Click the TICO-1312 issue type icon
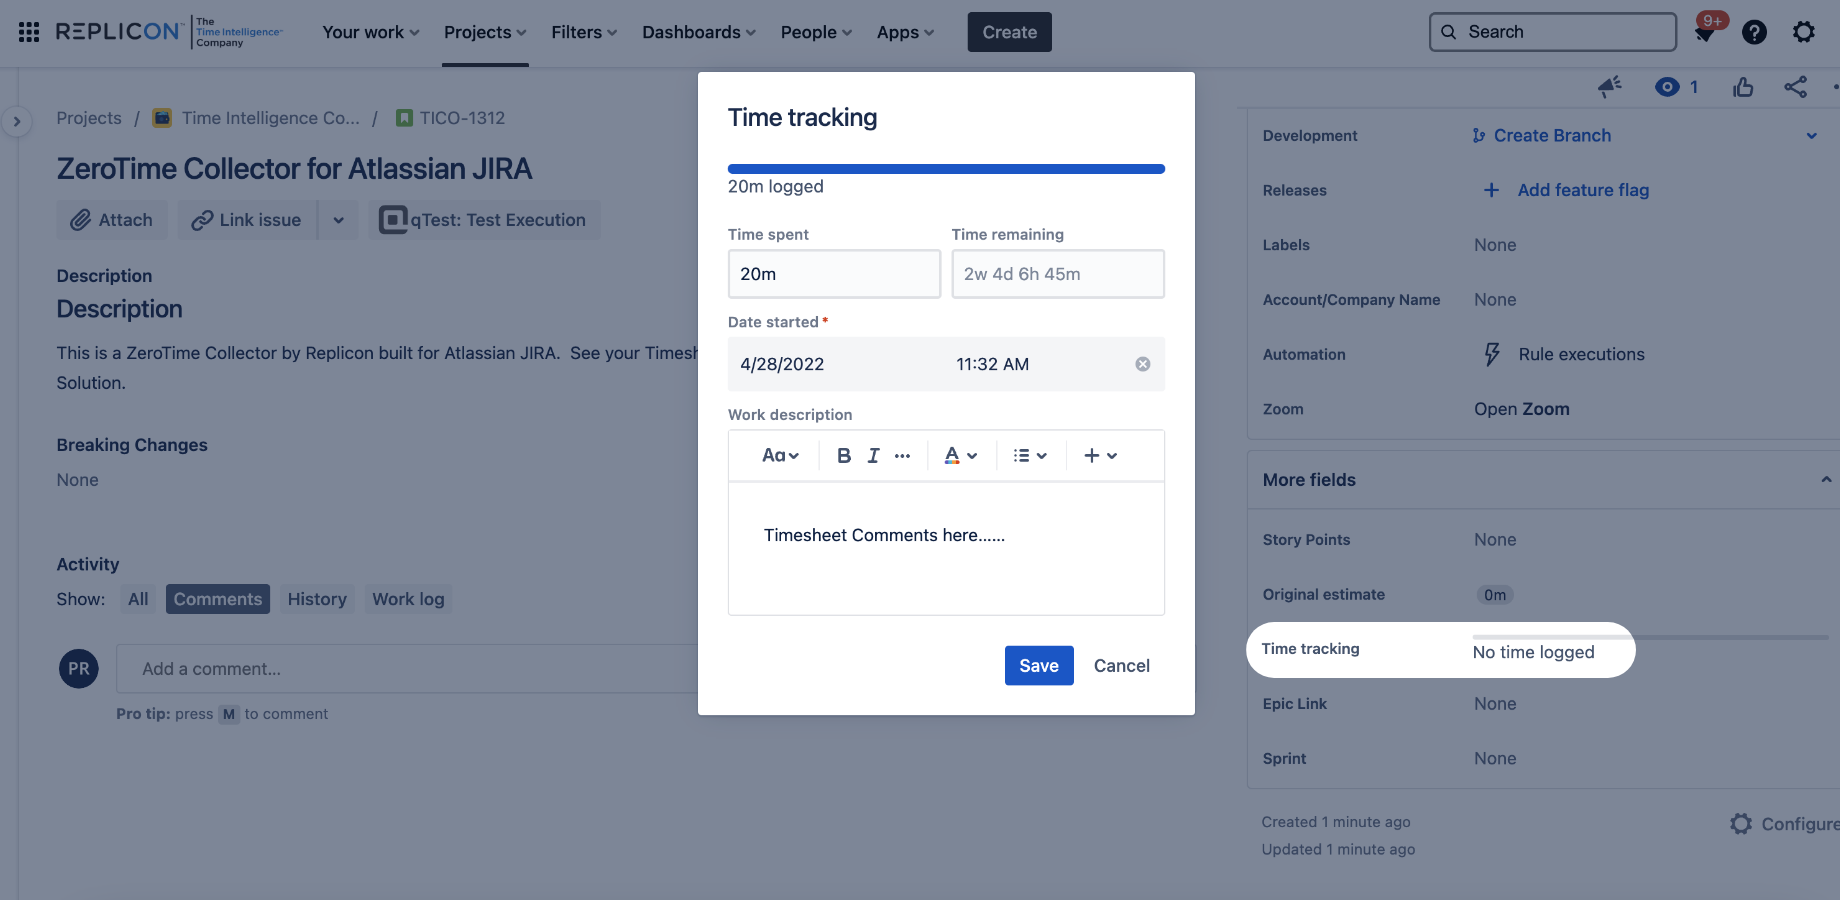 coord(404,118)
